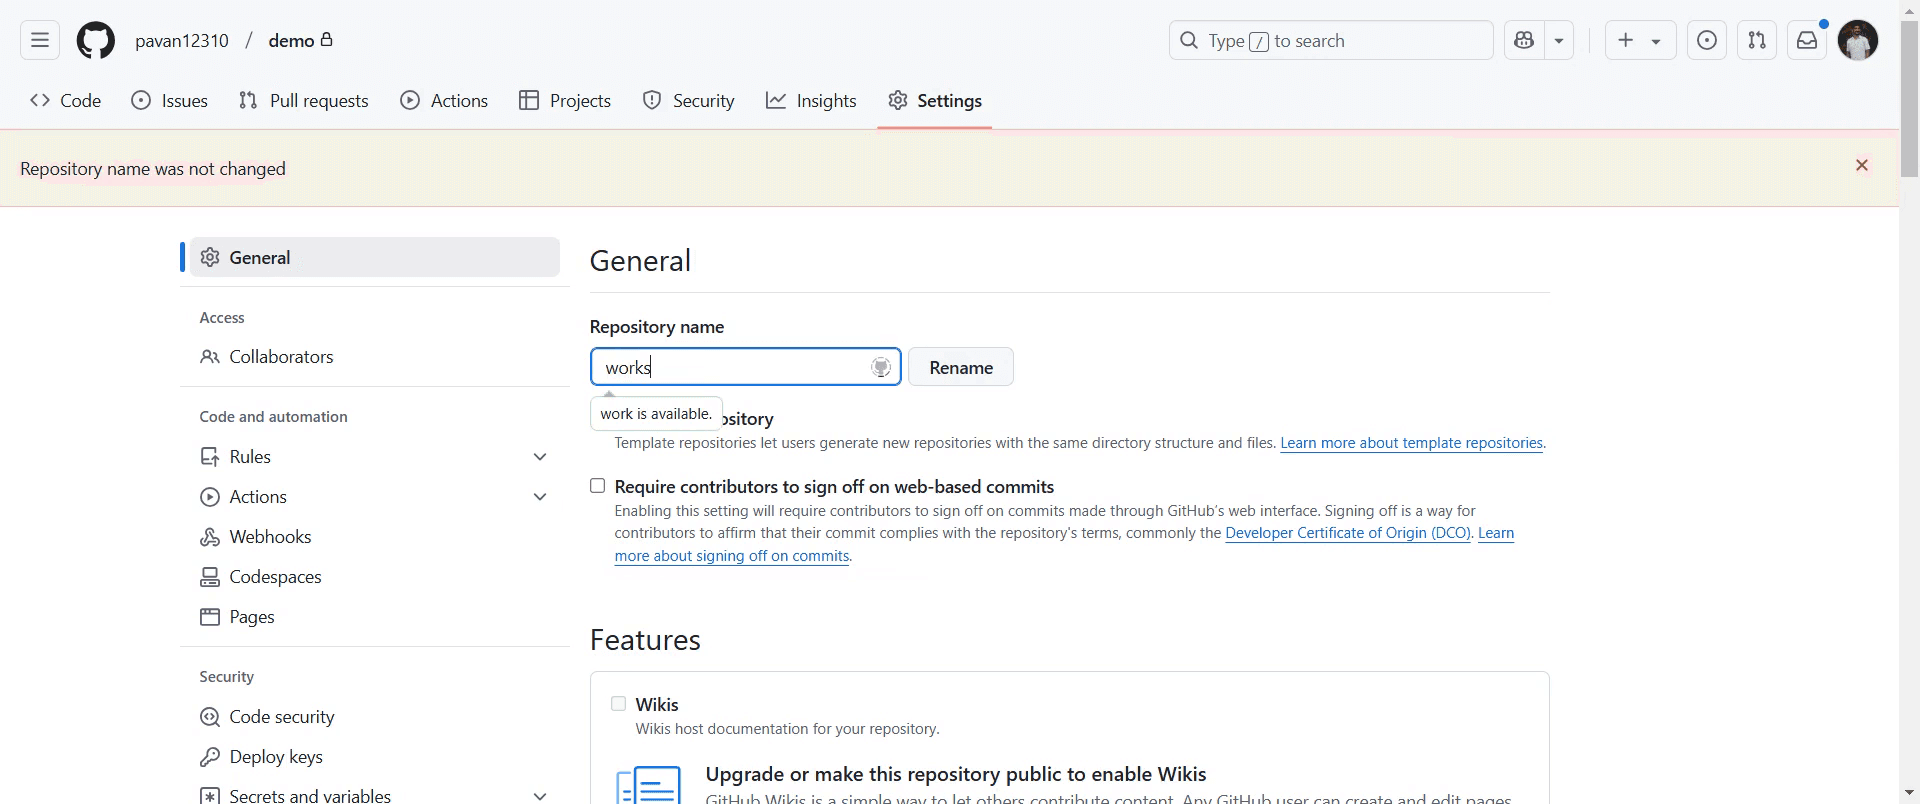Switch to the Projects tab
This screenshot has width=1920, height=804.
click(x=565, y=101)
